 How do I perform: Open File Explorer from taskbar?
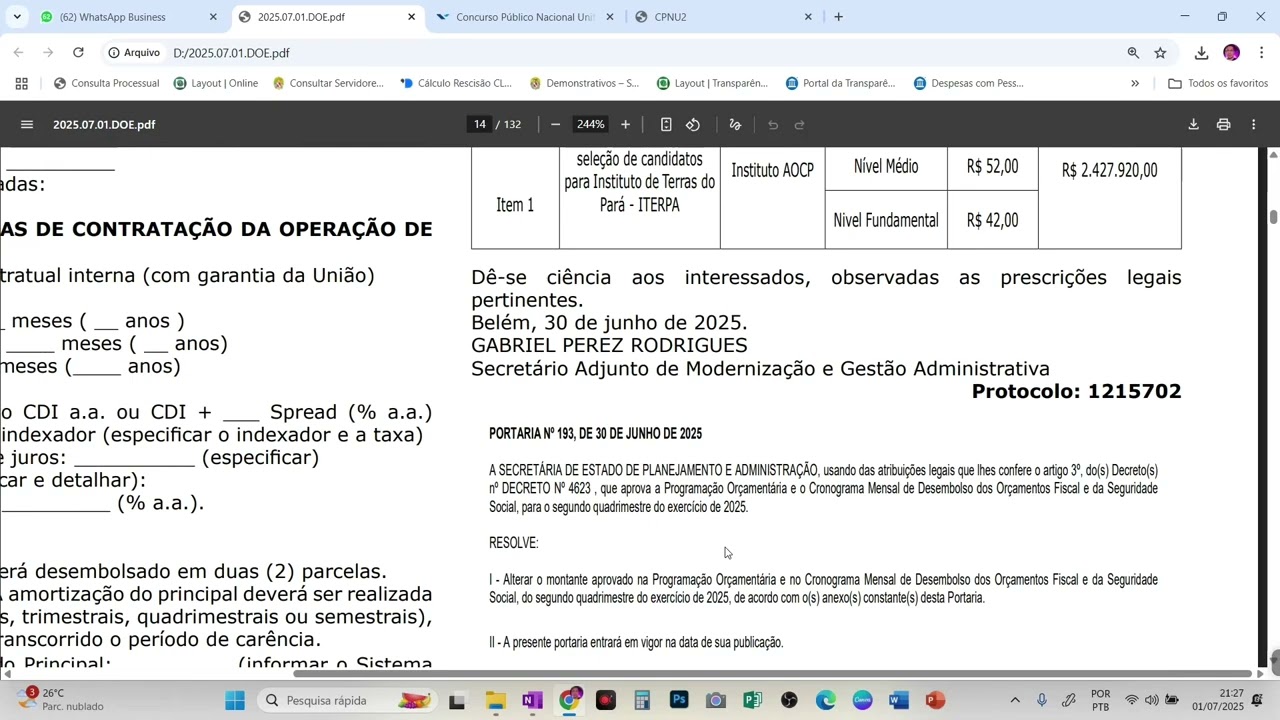(495, 700)
